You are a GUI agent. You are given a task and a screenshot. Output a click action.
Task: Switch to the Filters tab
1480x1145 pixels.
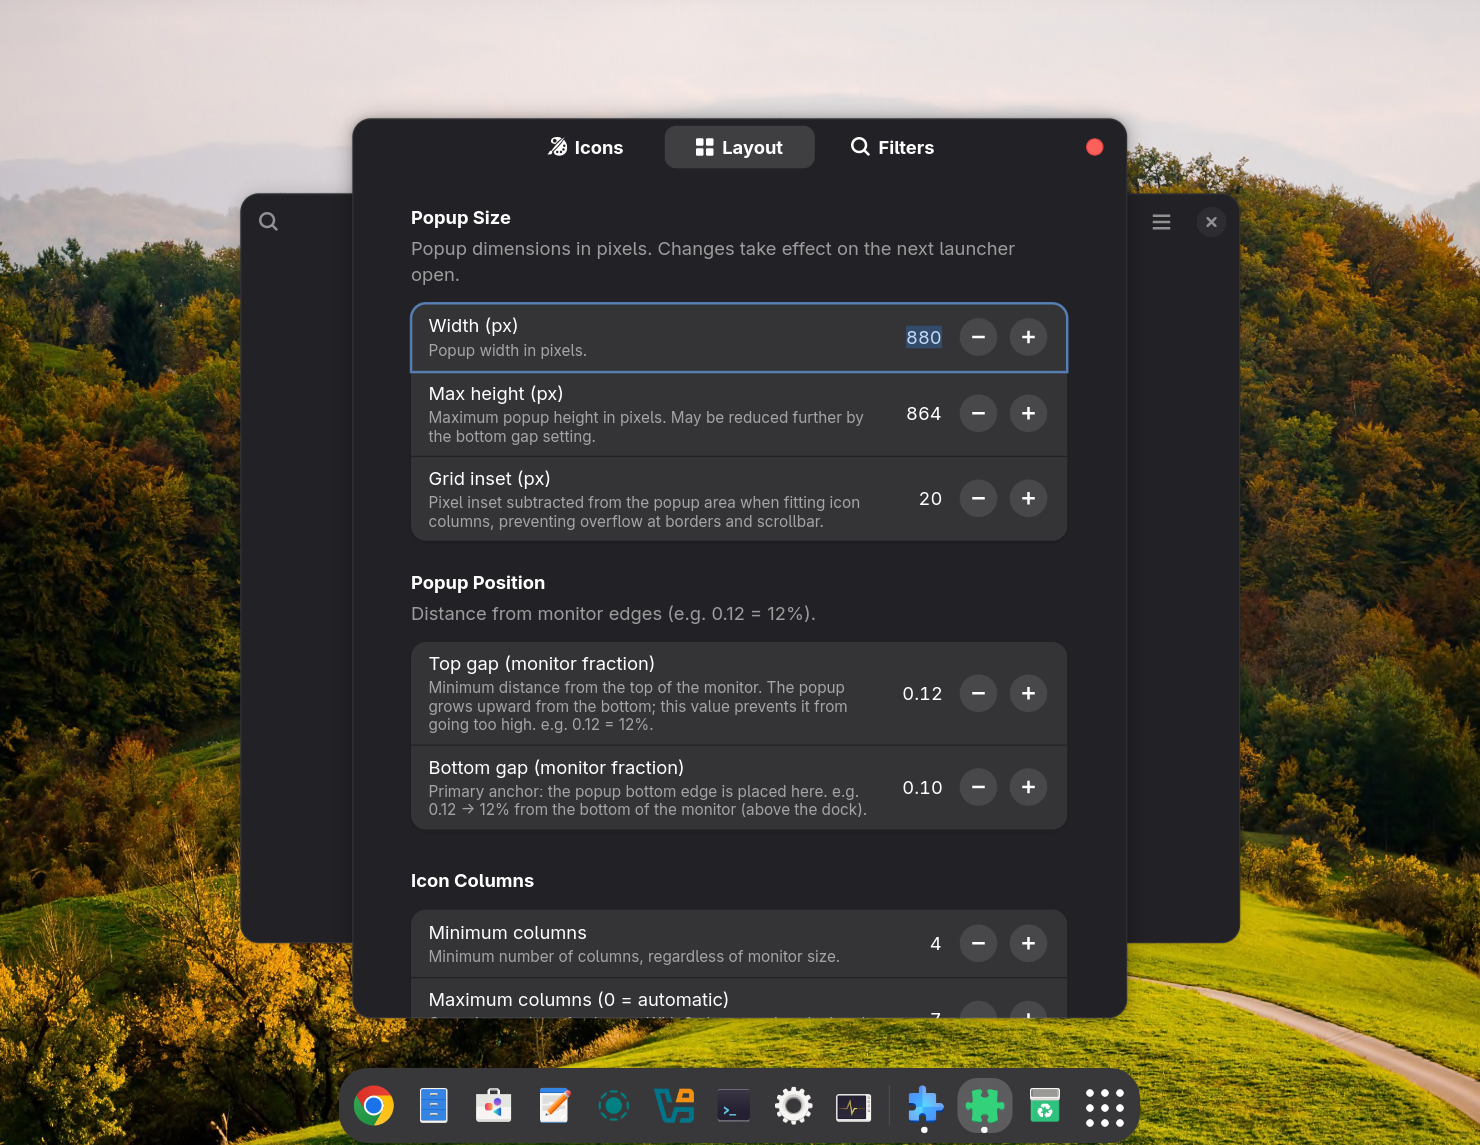coord(891,147)
